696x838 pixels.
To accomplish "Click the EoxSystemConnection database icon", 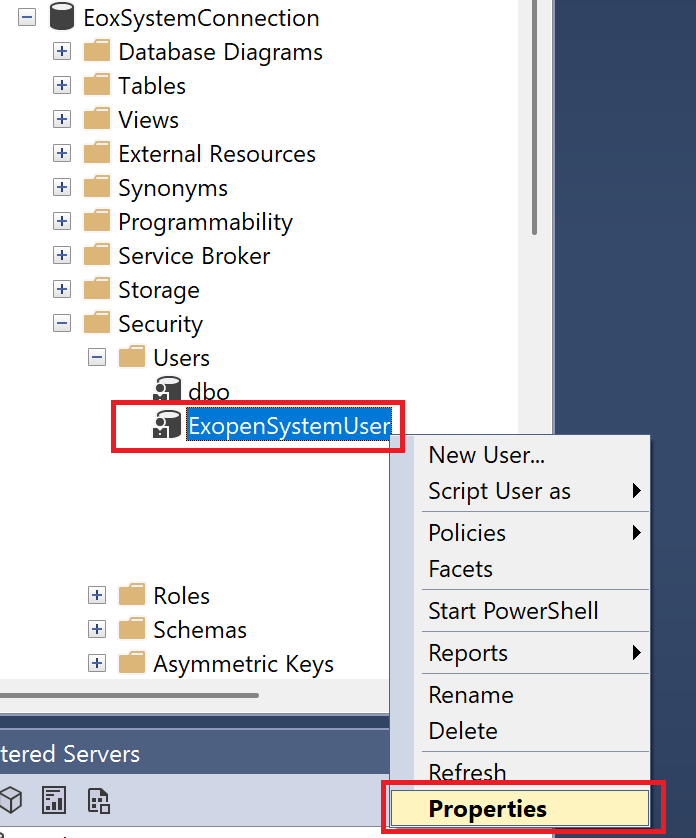I will coord(62,18).
